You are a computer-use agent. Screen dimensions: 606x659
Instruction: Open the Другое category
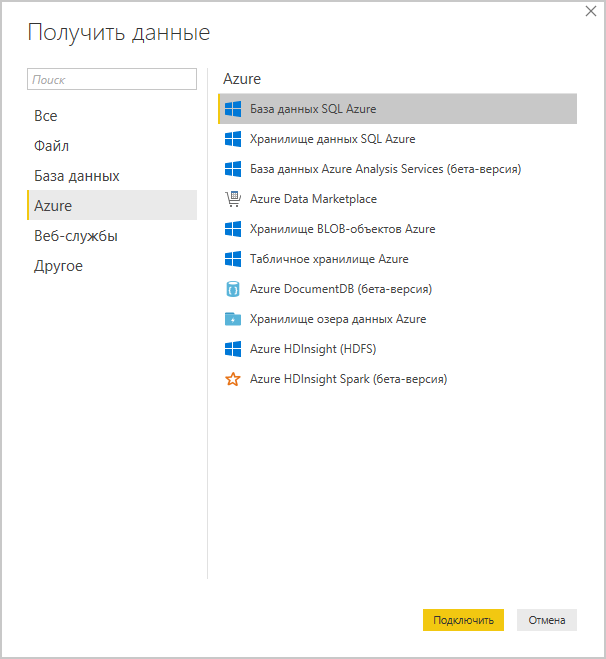[x=112, y=266]
